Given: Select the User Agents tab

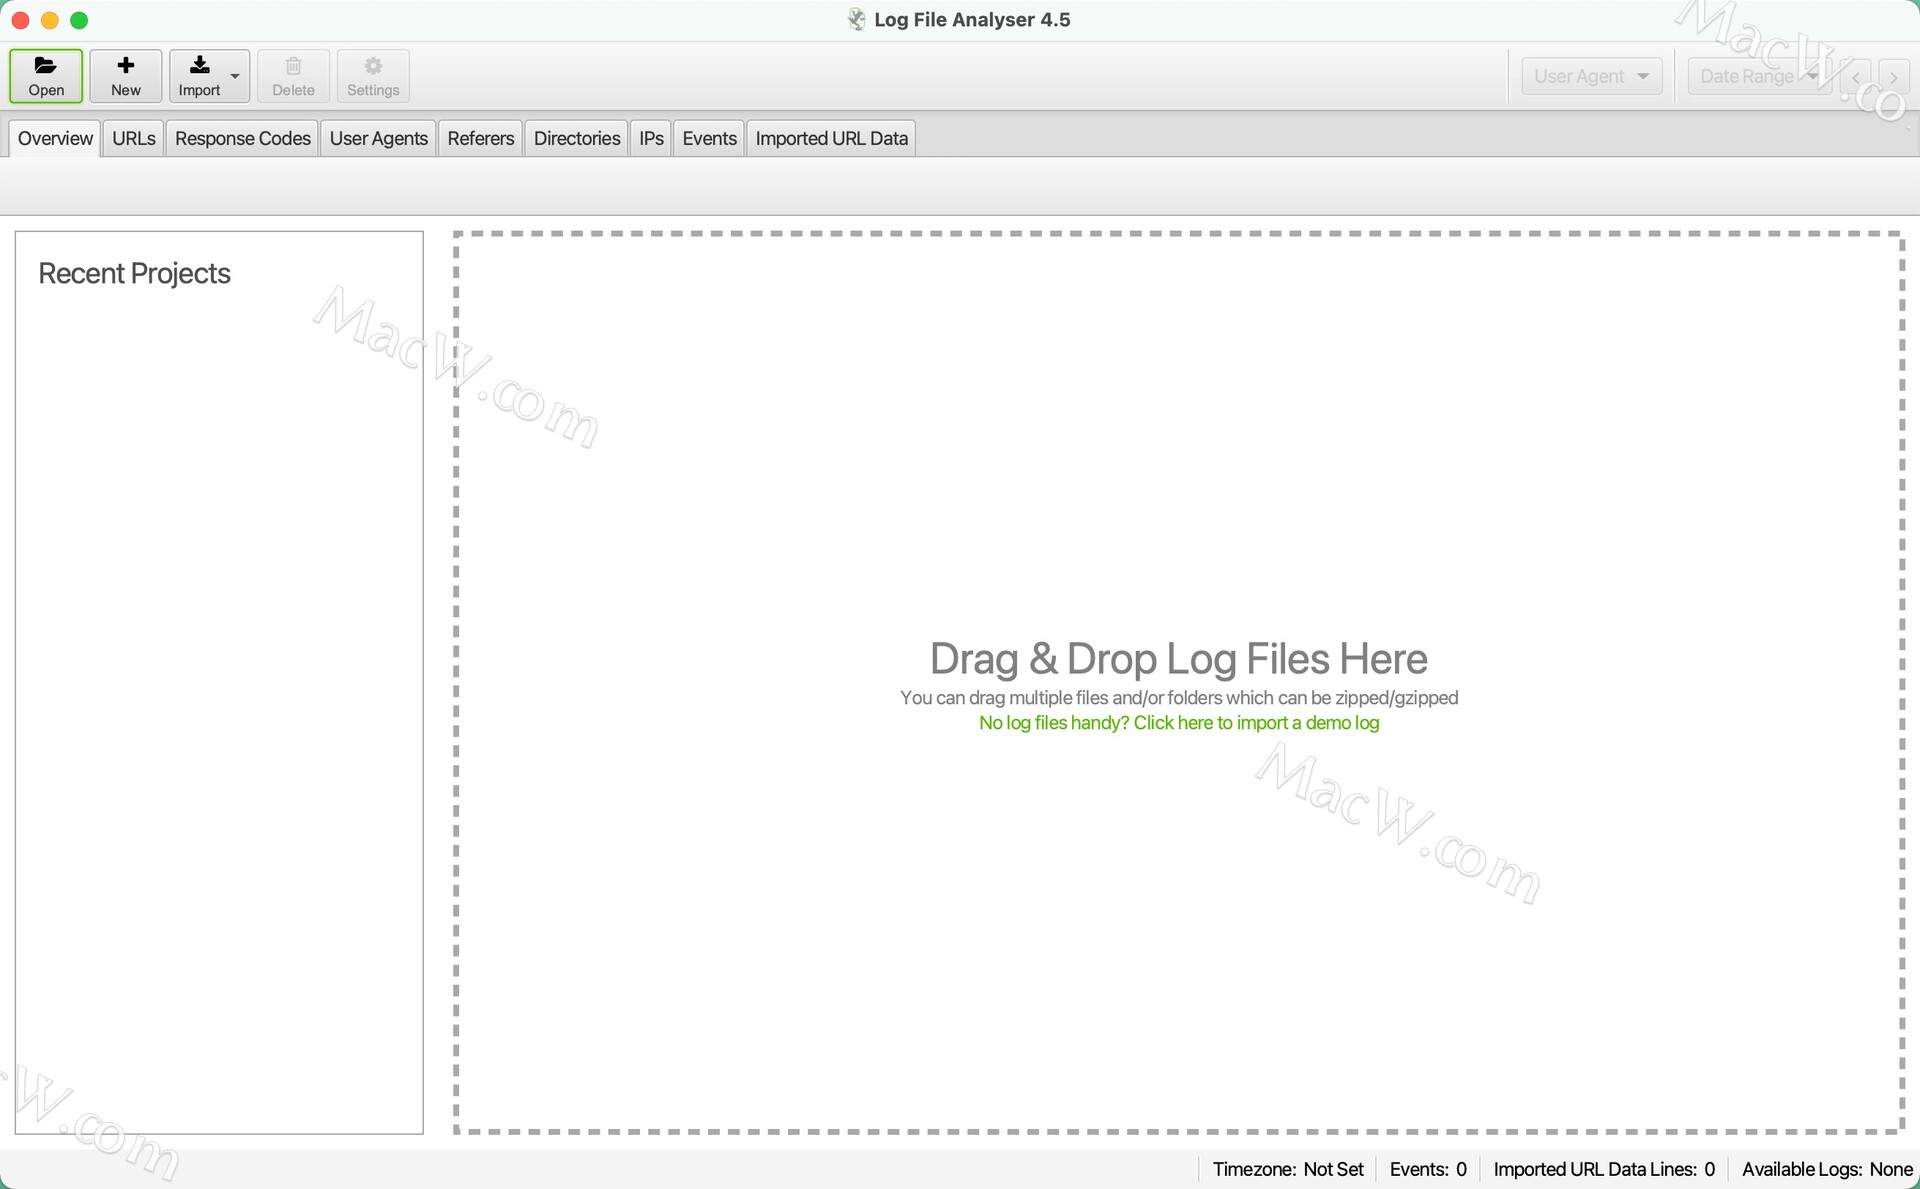Looking at the screenshot, I should pos(378,138).
